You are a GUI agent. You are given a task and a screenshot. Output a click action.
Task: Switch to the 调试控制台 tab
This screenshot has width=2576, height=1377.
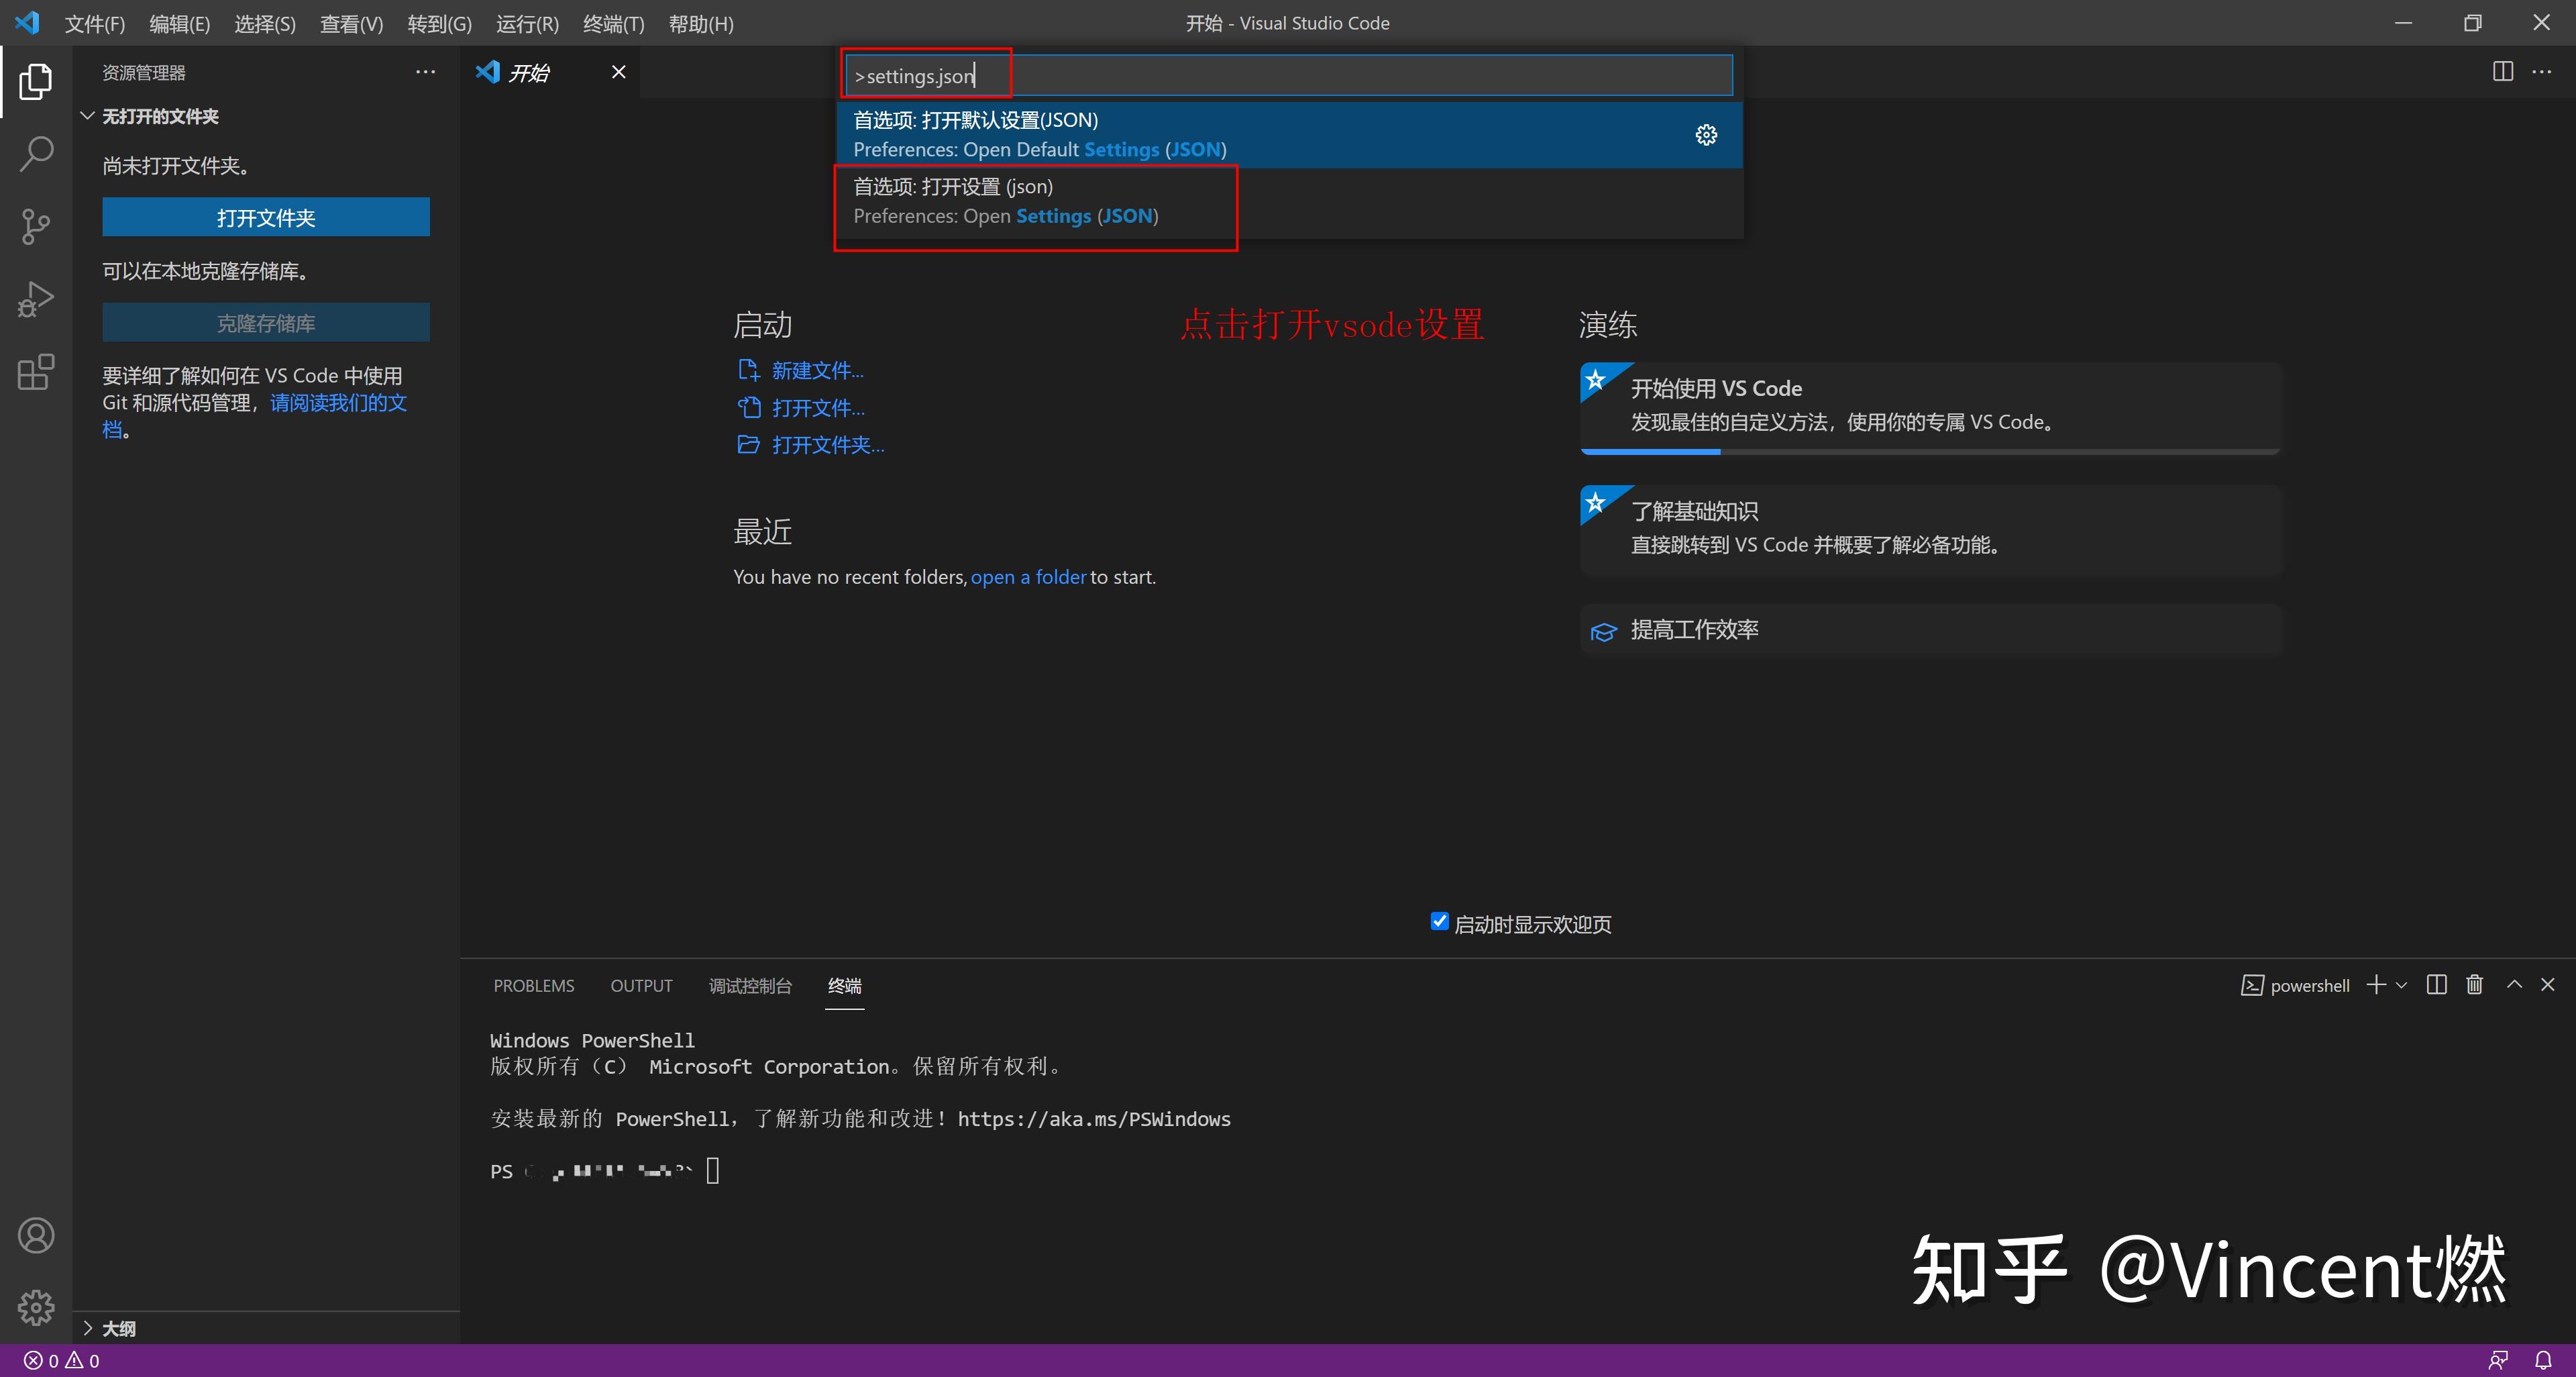click(x=750, y=986)
